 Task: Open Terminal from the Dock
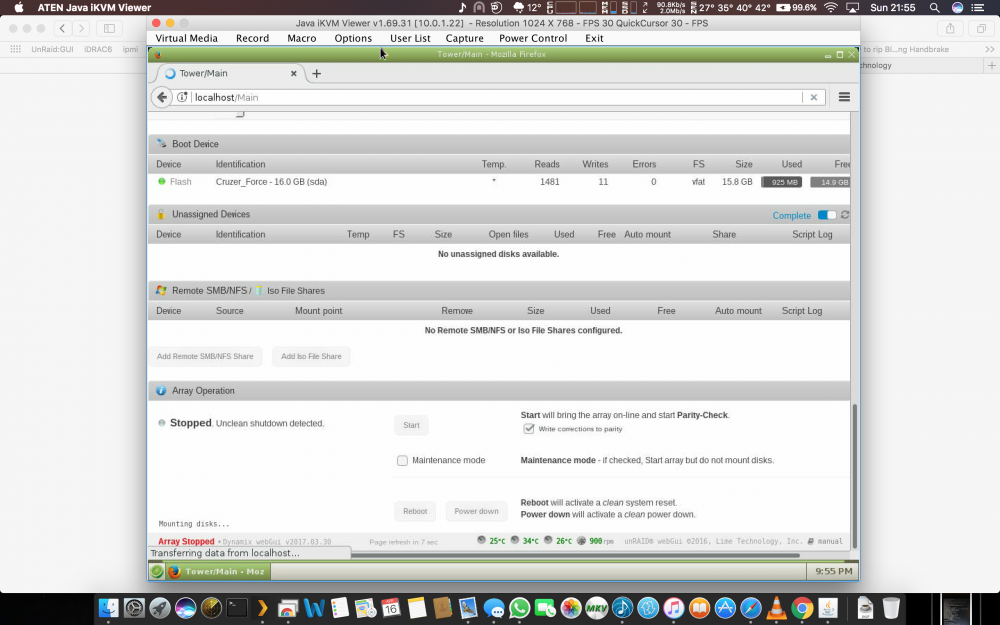[x=237, y=608]
